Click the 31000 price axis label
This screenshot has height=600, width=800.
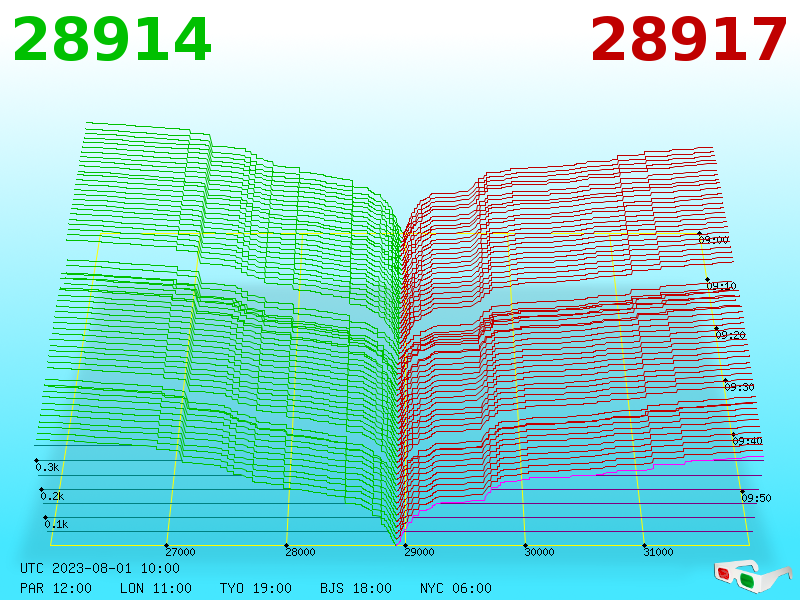tap(658, 552)
